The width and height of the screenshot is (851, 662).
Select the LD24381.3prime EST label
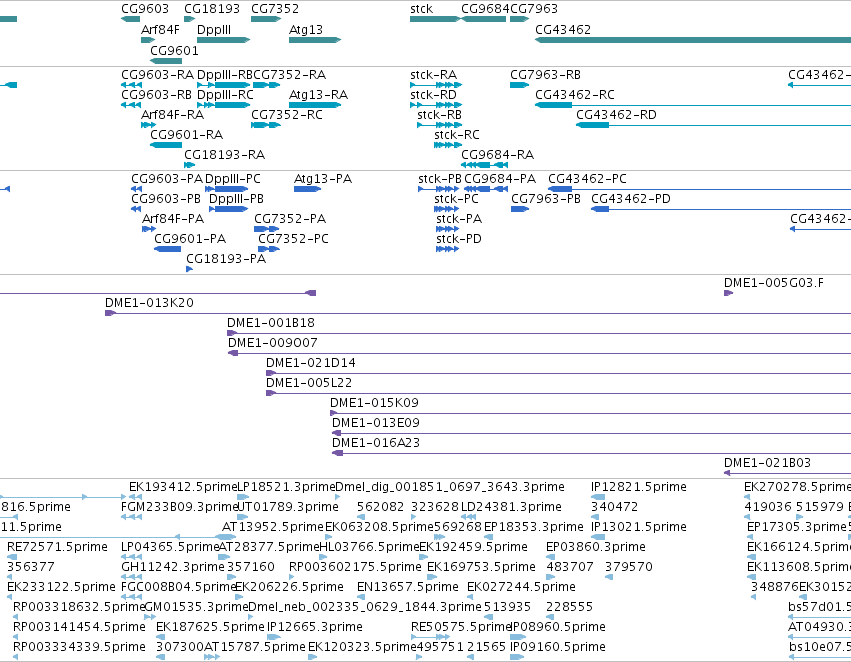coord(511,507)
